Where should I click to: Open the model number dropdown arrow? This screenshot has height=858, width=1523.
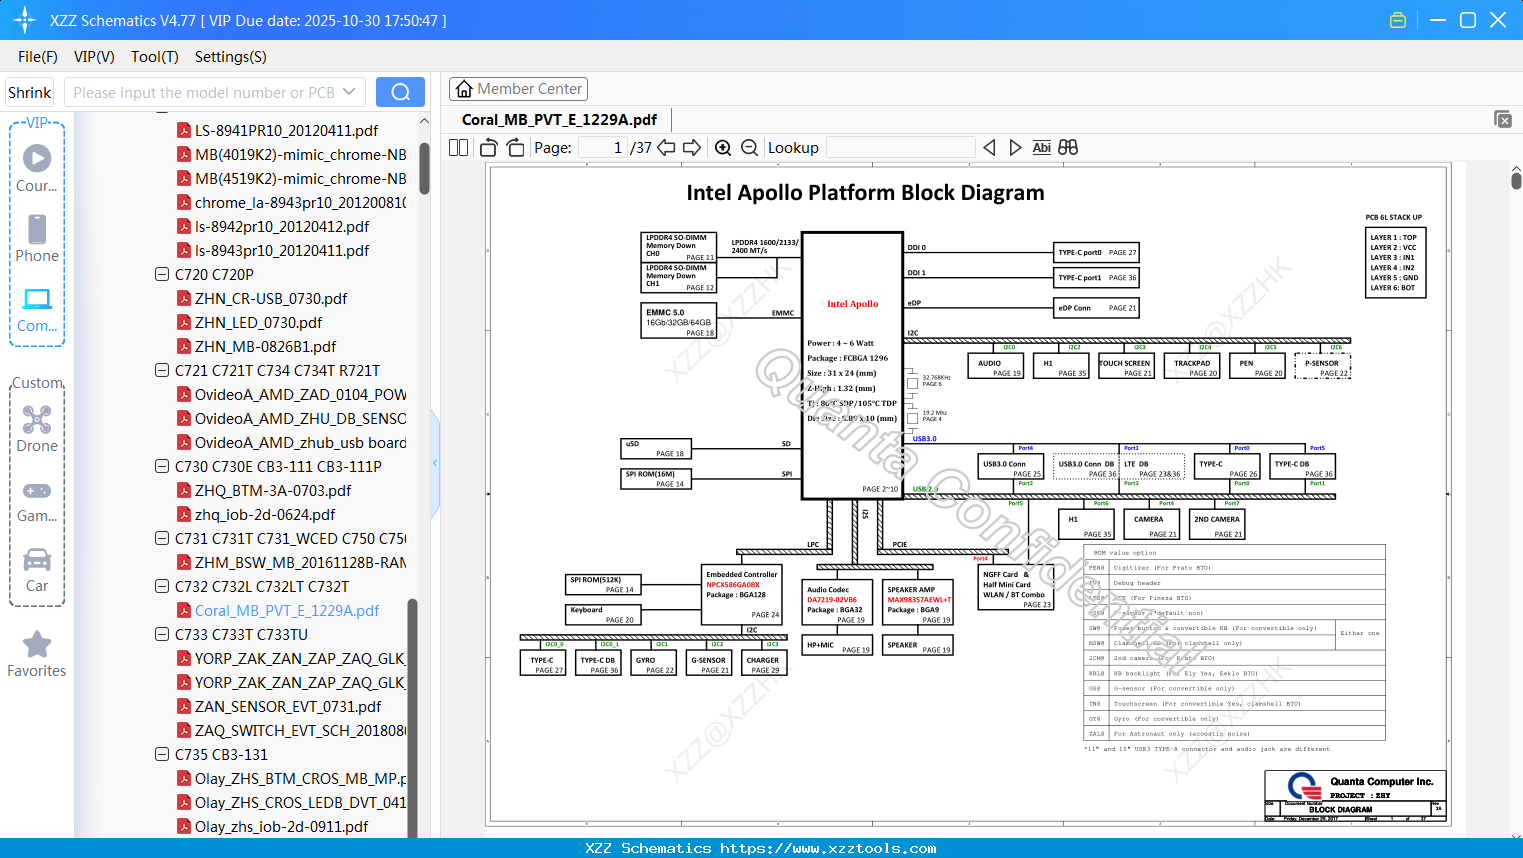[x=349, y=92]
